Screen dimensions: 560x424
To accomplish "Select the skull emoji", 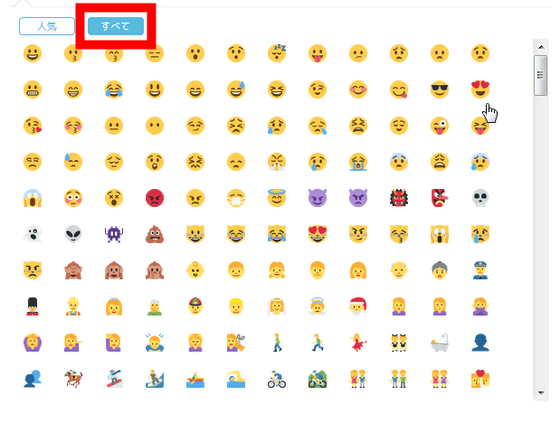I will (x=480, y=198).
